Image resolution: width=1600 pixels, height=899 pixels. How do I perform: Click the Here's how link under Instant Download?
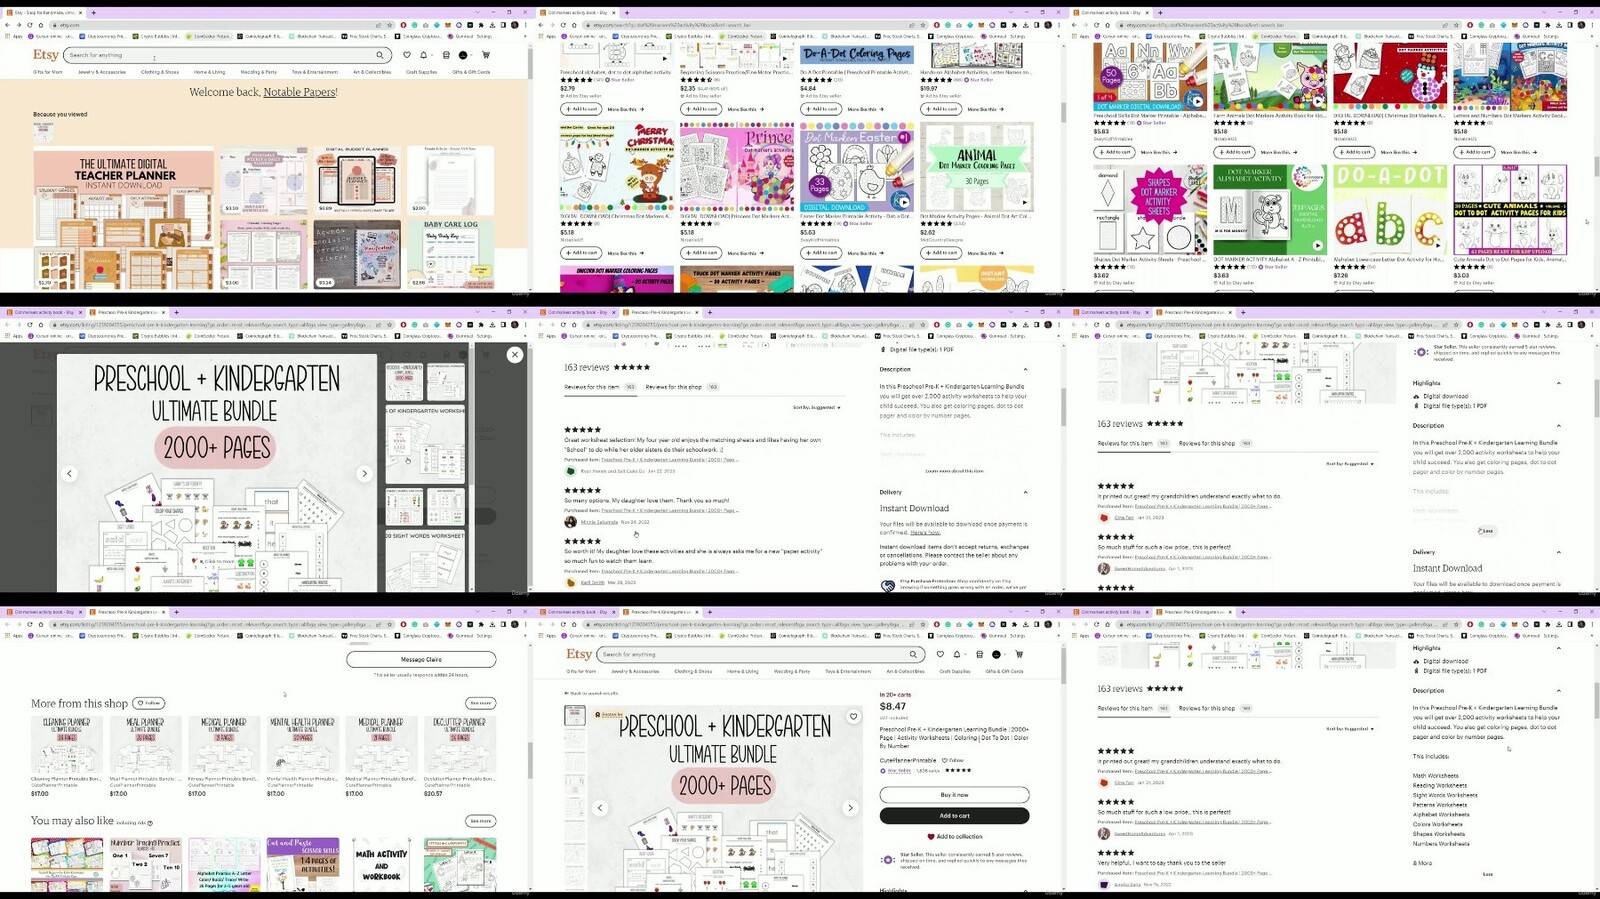click(925, 532)
